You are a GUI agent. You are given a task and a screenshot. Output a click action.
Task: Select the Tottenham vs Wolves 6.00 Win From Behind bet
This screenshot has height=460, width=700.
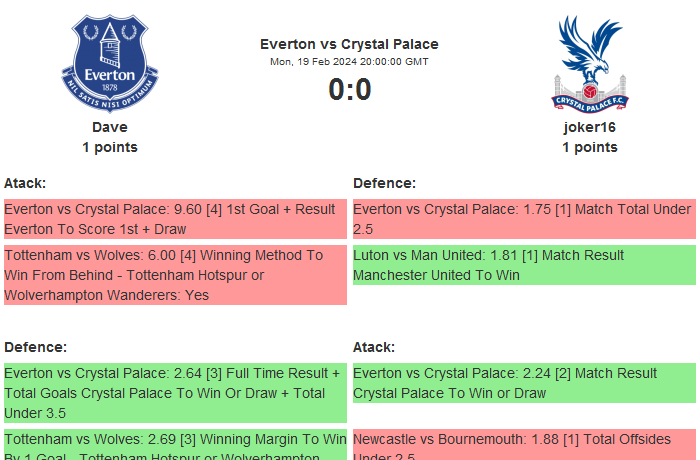[x=175, y=275]
